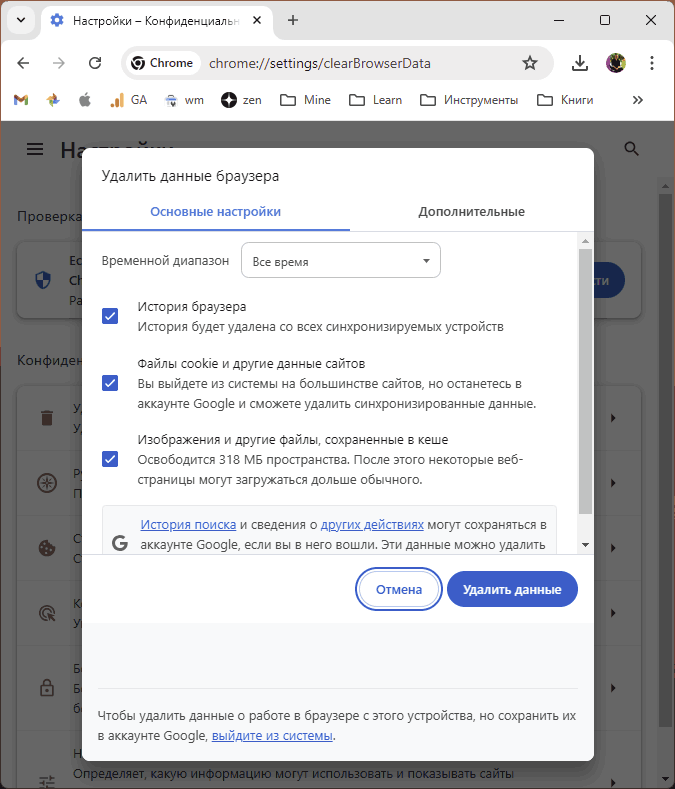The width and height of the screenshot is (675, 789).
Task: Expand the trash row arrow at right
Action: pyautogui.click(x=613, y=418)
